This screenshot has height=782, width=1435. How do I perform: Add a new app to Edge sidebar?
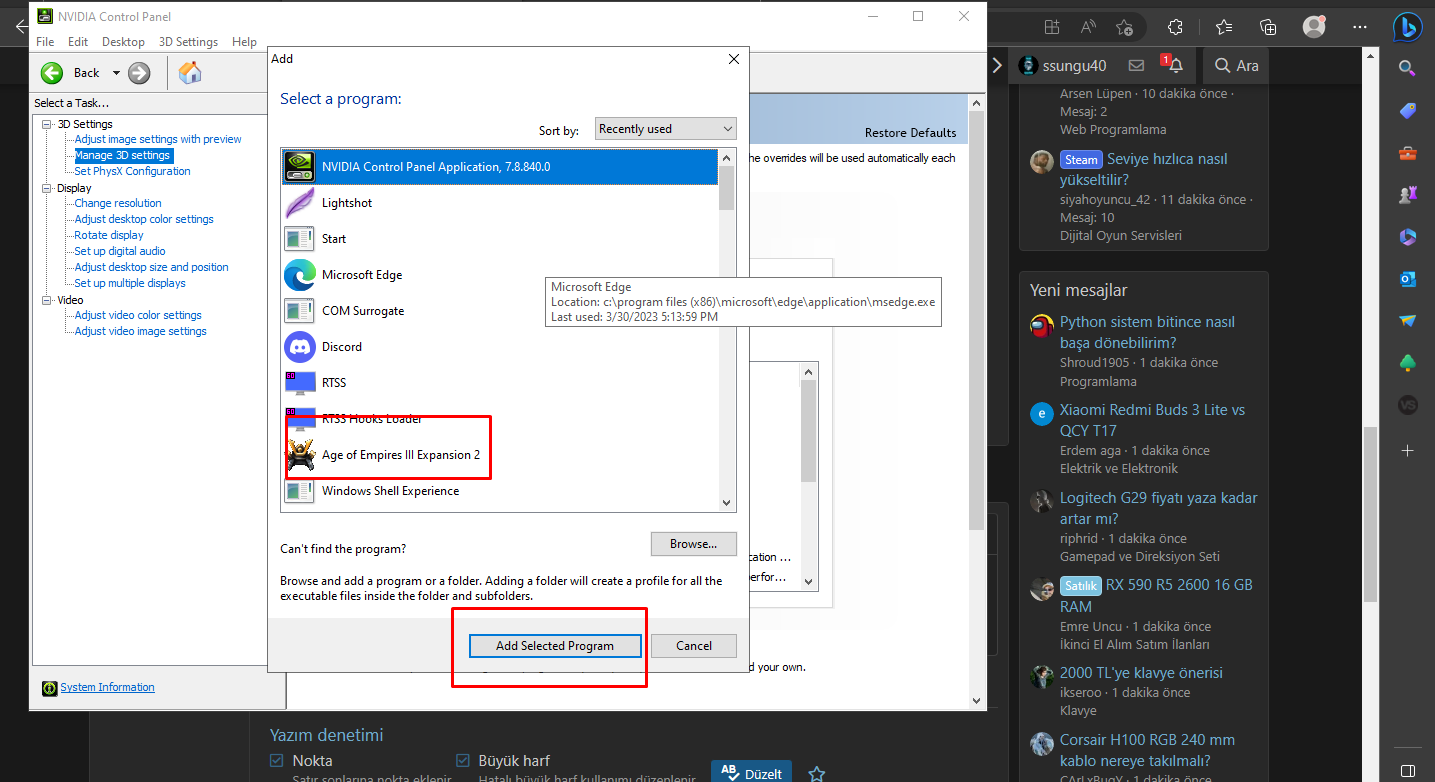click(x=1407, y=451)
